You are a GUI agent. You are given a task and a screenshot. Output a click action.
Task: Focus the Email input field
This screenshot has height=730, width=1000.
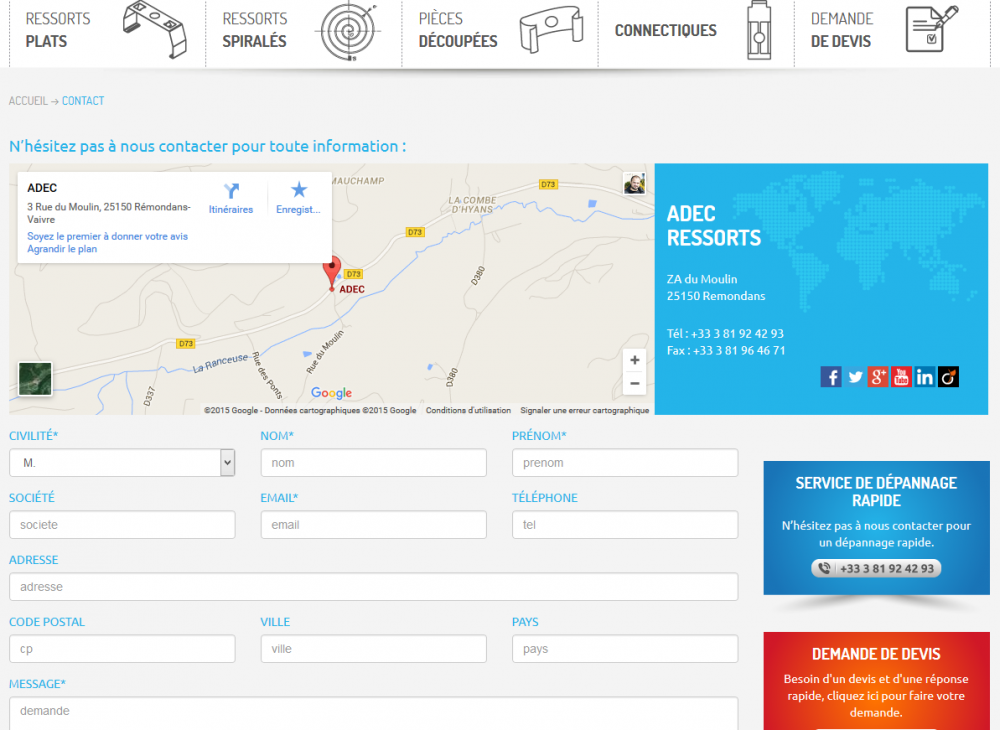(373, 525)
